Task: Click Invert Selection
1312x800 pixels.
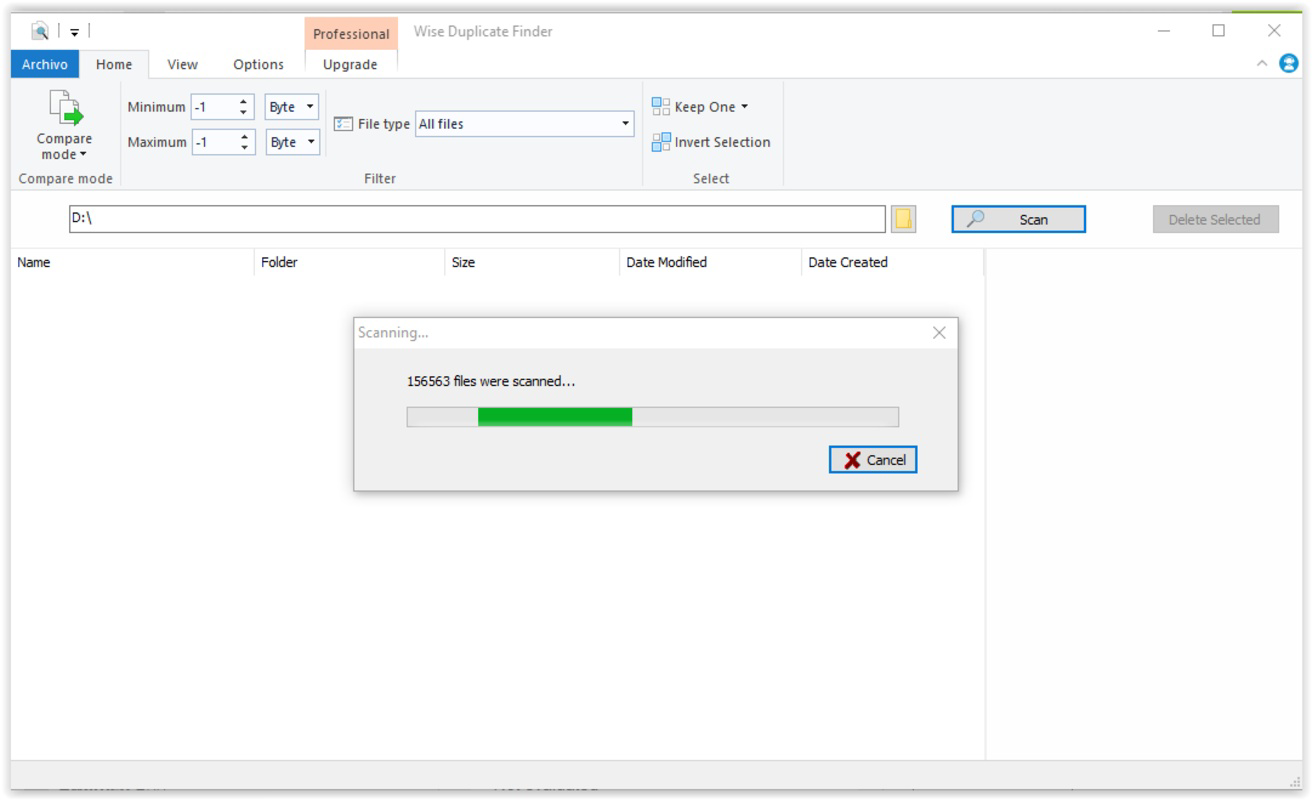Action: point(711,142)
